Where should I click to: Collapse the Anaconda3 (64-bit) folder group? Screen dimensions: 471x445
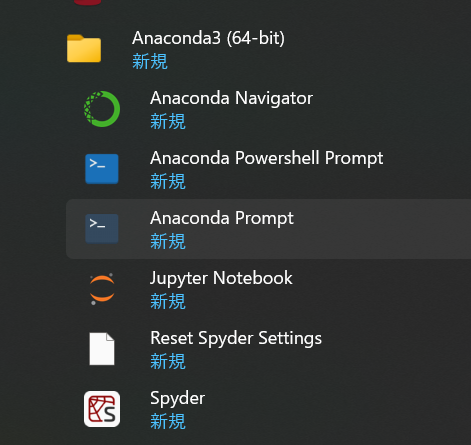(x=268, y=49)
